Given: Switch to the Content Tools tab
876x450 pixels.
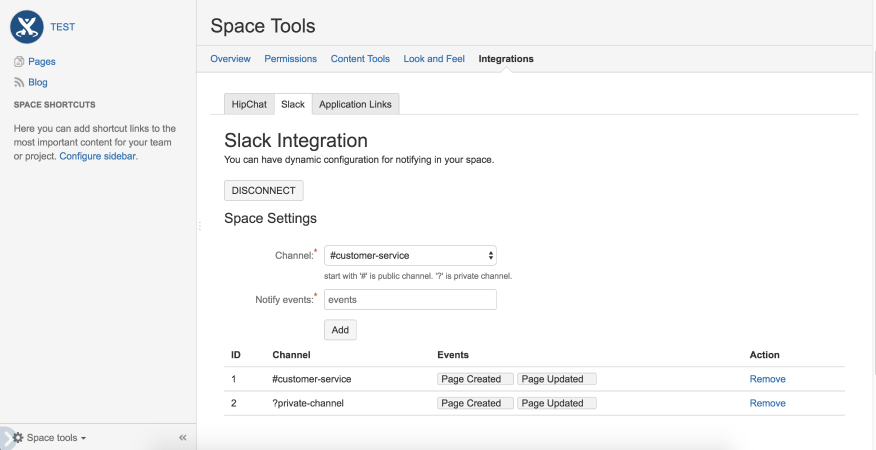Looking at the screenshot, I should point(360,59).
